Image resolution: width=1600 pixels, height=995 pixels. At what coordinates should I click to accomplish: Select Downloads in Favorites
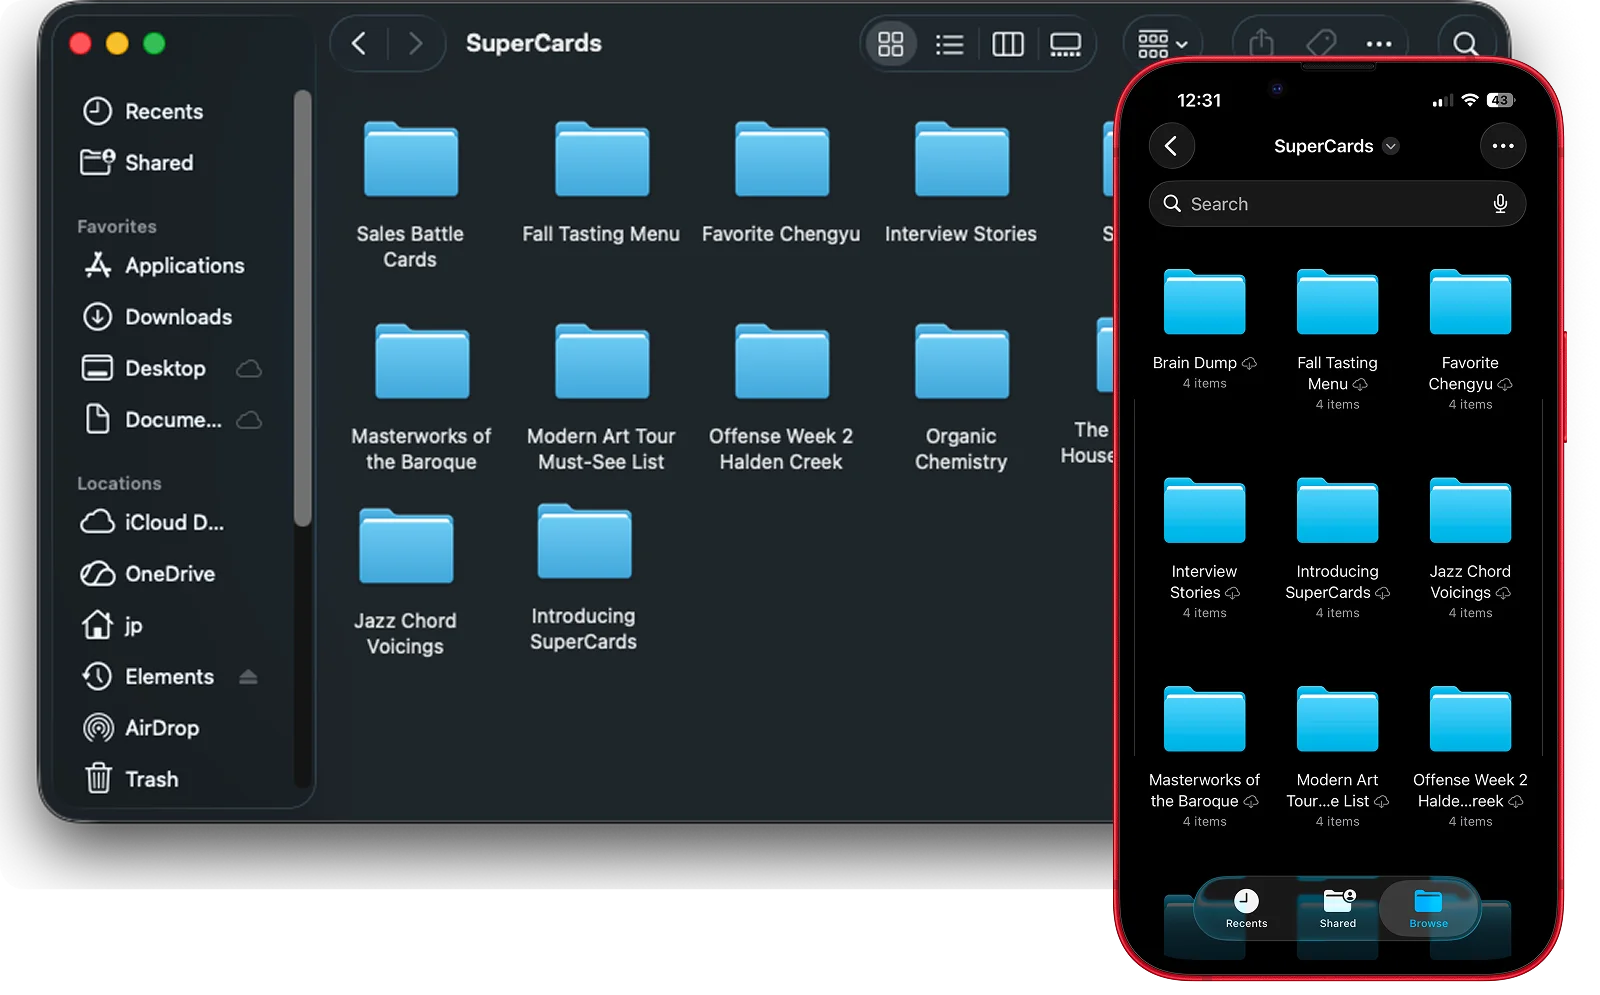(x=157, y=317)
